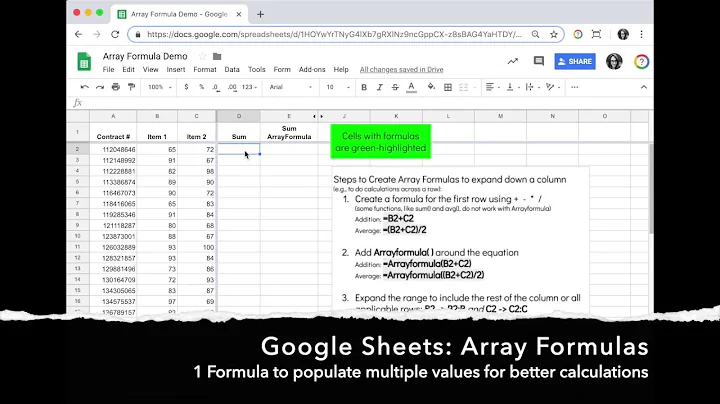Click the browser back arrow
The width and height of the screenshot is (720, 404).
79,34
